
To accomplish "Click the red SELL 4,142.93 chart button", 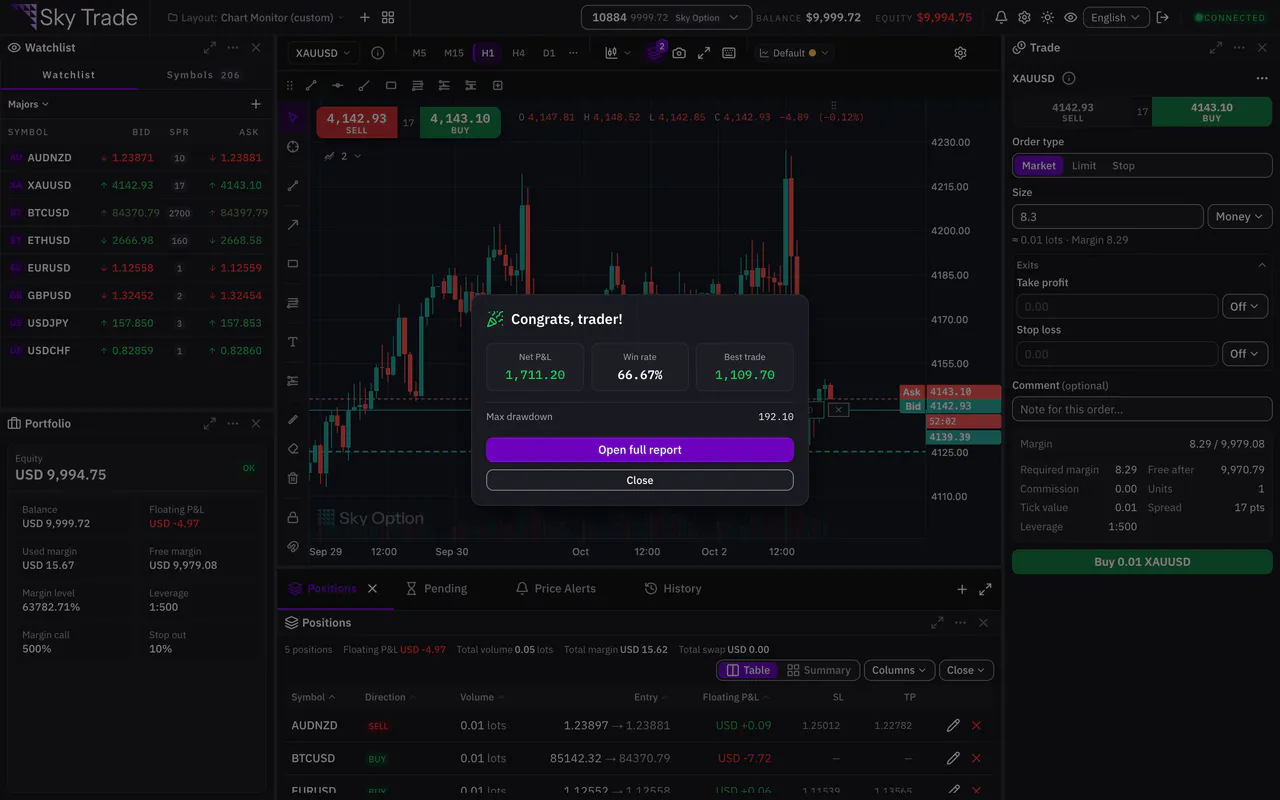I will click(357, 123).
